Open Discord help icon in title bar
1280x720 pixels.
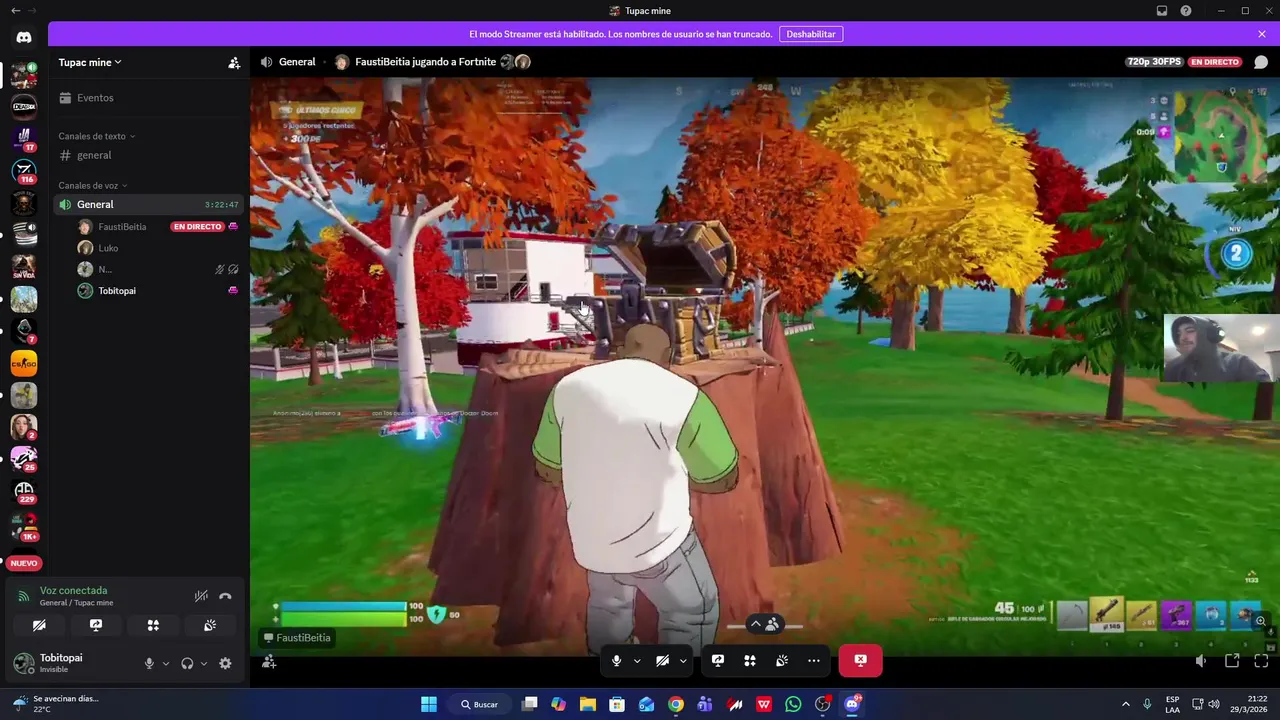(x=1186, y=11)
